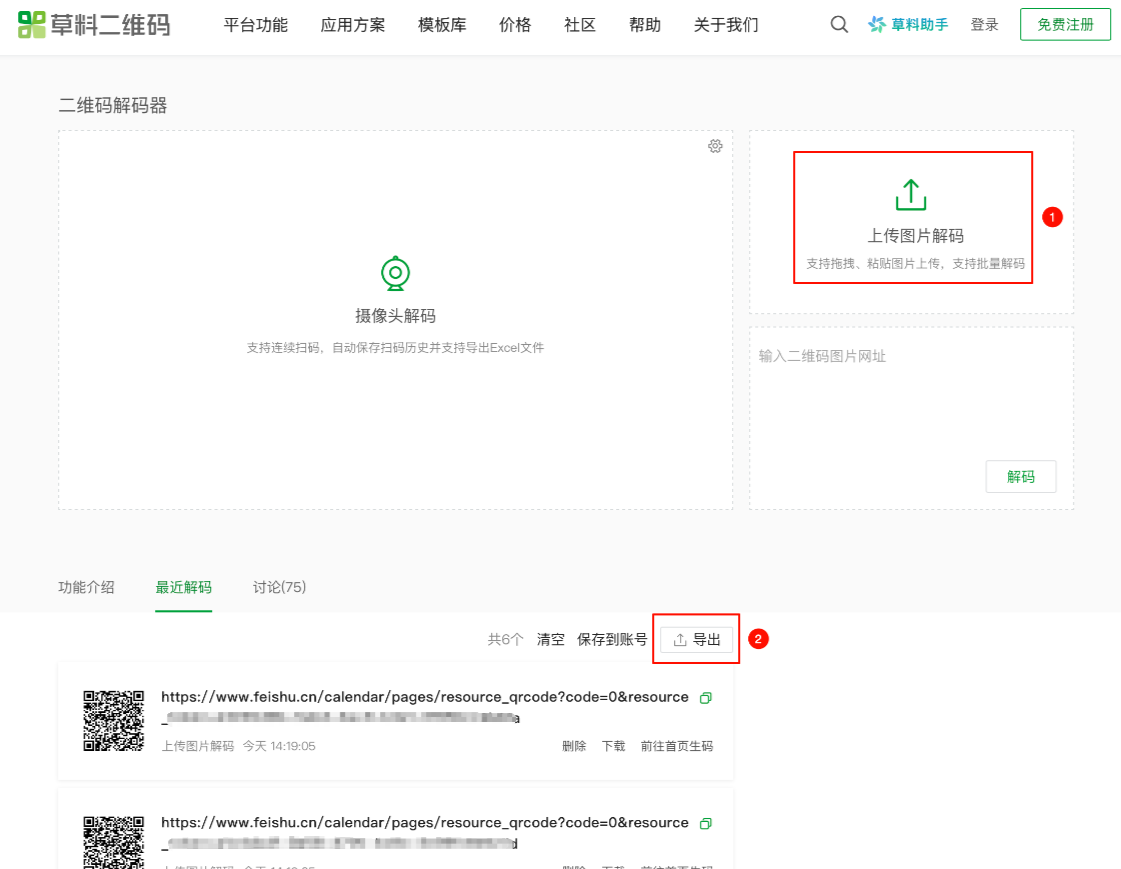Open the 应用方案 menu
1121x869 pixels.
tap(353, 25)
